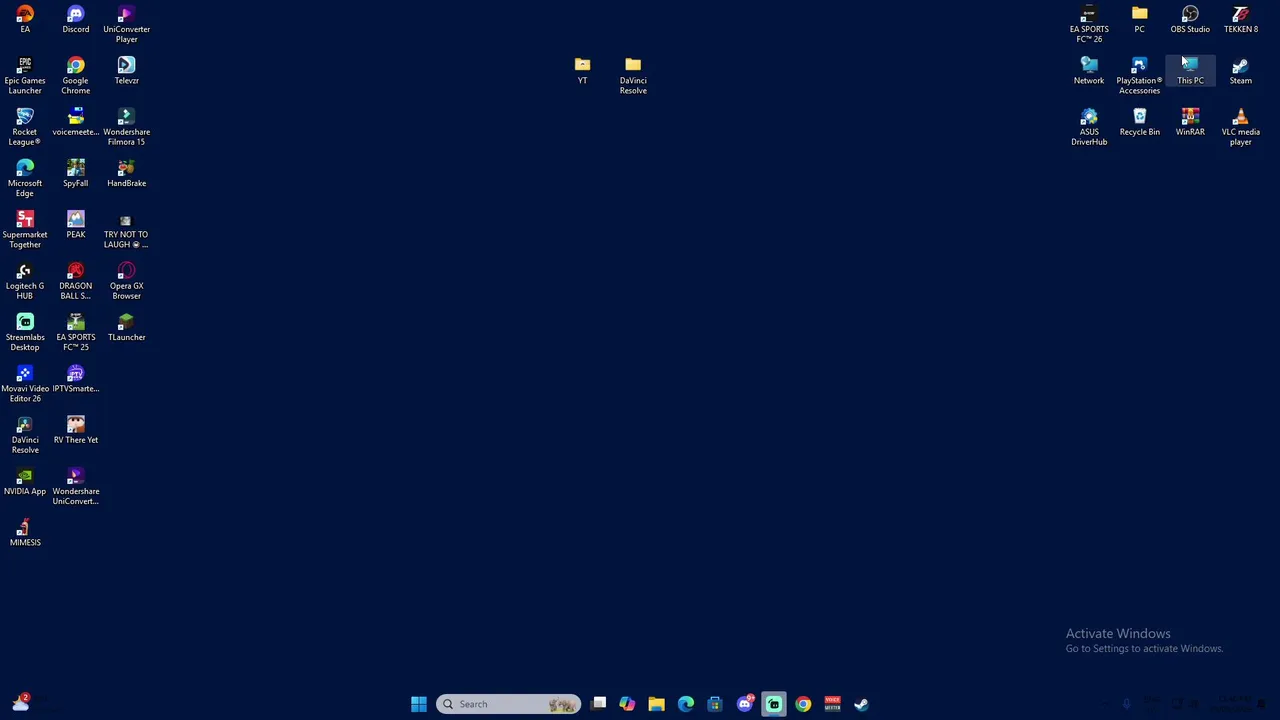
Task: Select the TEKKEN 8 desktop icon
Action: coord(1241,20)
